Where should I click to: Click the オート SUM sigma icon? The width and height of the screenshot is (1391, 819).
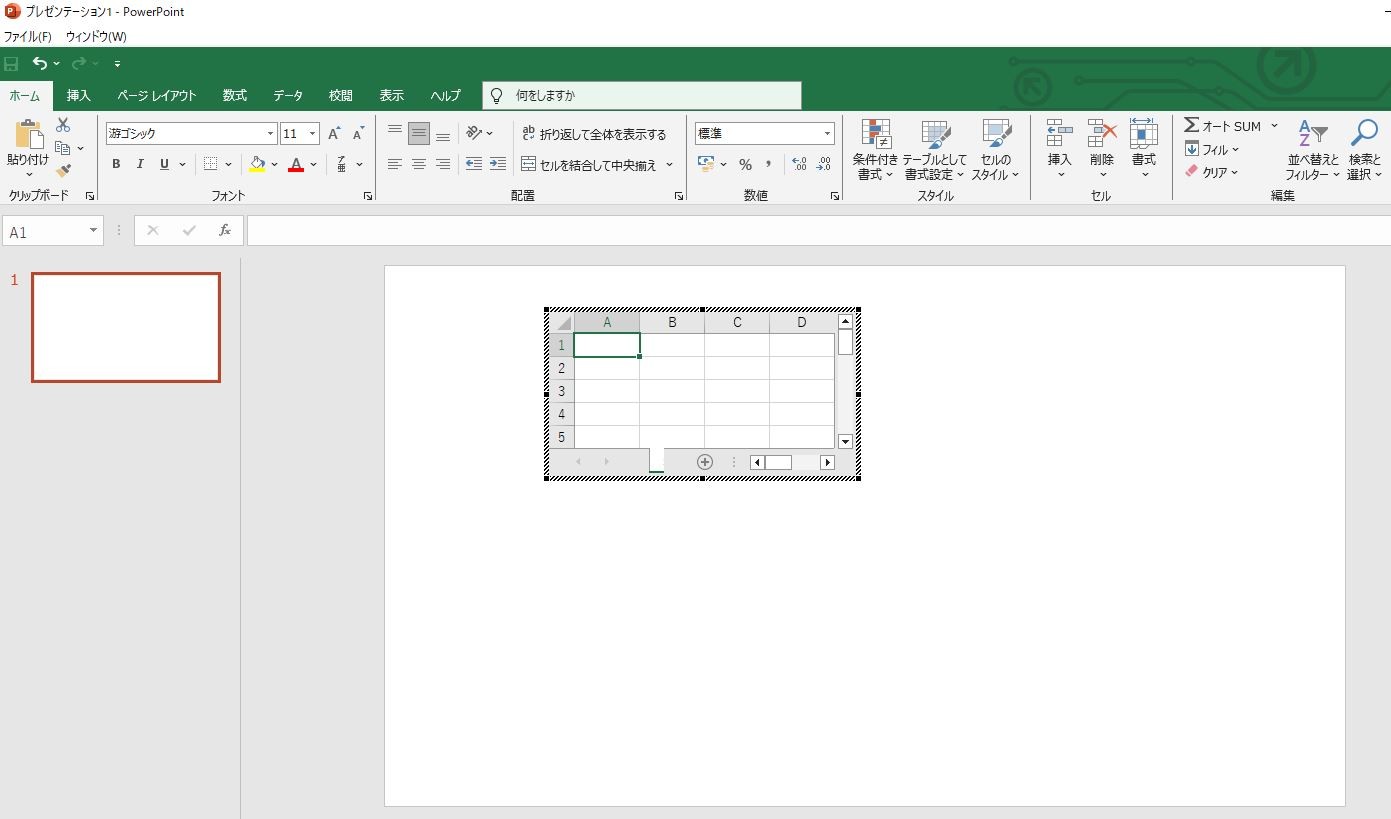point(1191,126)
